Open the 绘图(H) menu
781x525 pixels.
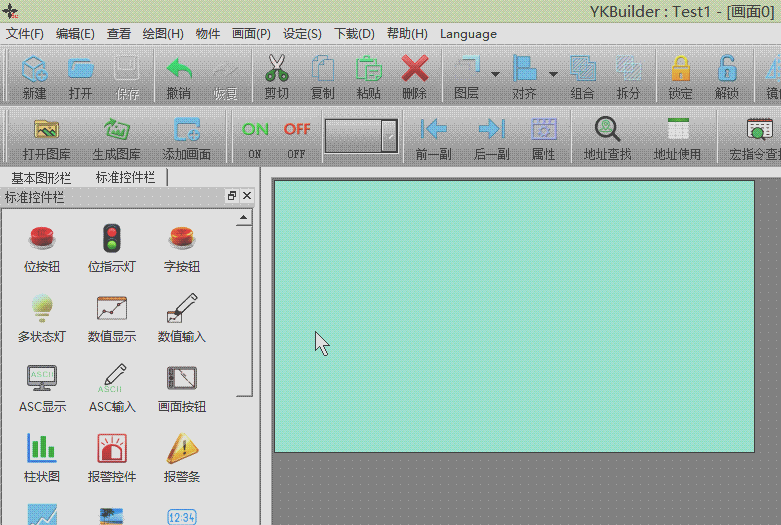point(163,33)
